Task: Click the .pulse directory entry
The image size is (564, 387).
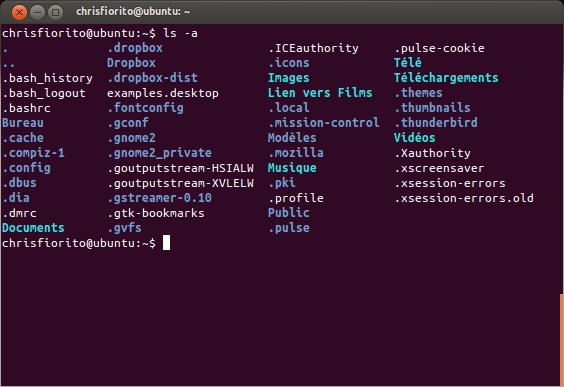Action: point(289,228)
